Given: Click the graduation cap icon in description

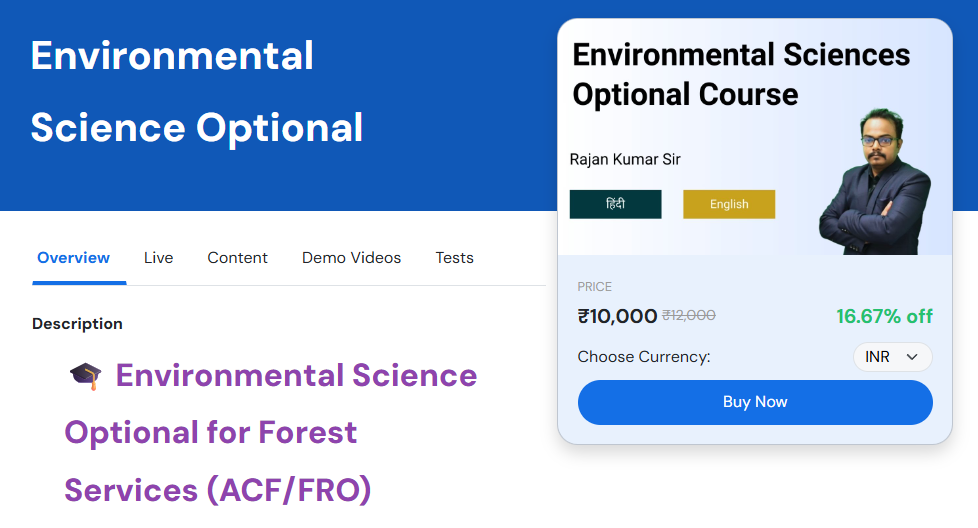Looking at the screenshot, I should point(86,377).
